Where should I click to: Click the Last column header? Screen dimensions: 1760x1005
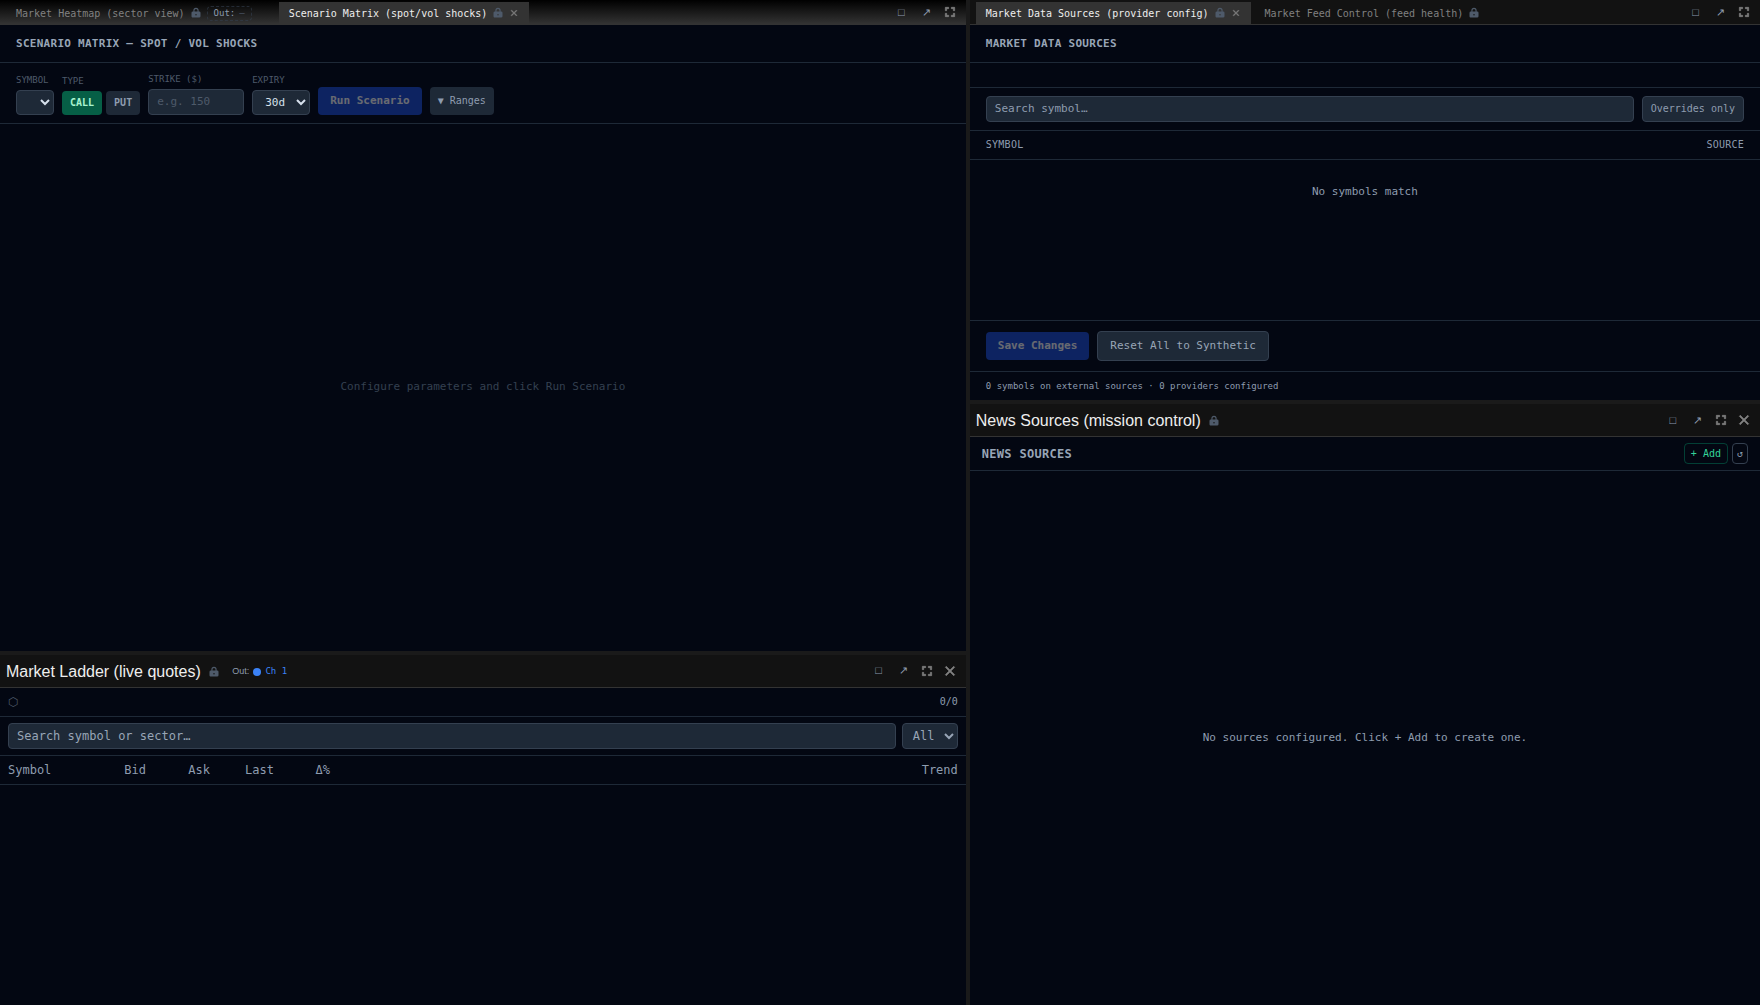[x=259, y=770]
